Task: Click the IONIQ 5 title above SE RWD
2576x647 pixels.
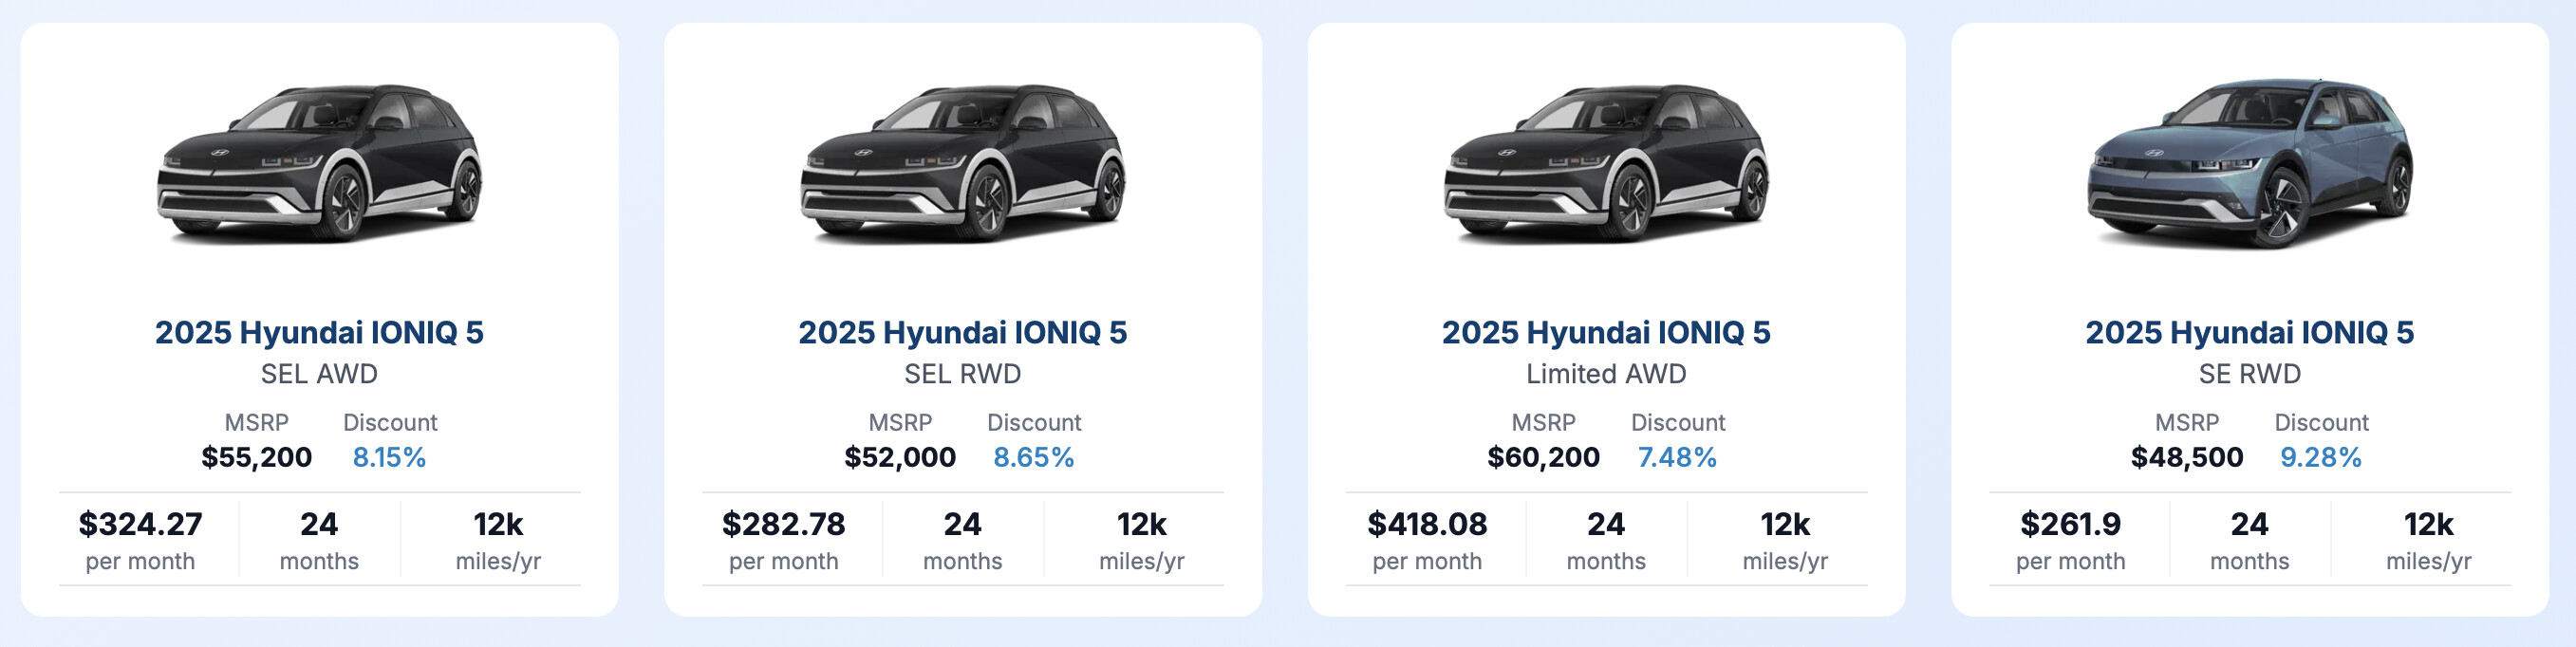Action: (2250, 332)
